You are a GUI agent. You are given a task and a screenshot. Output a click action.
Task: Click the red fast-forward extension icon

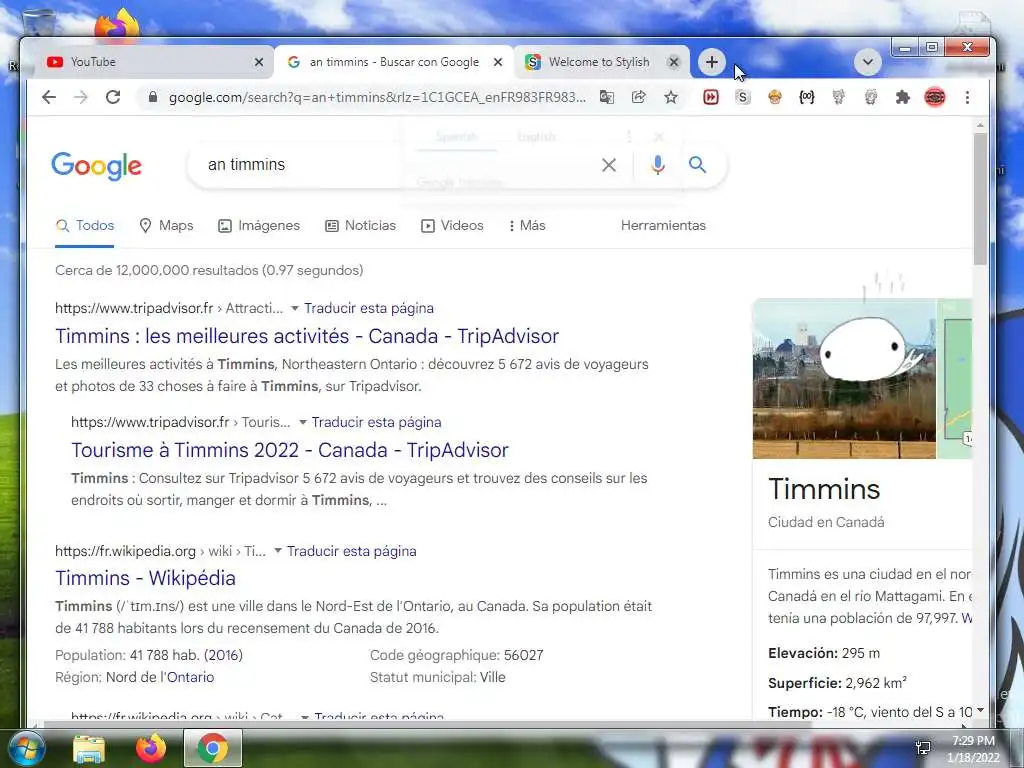(711, 97)
